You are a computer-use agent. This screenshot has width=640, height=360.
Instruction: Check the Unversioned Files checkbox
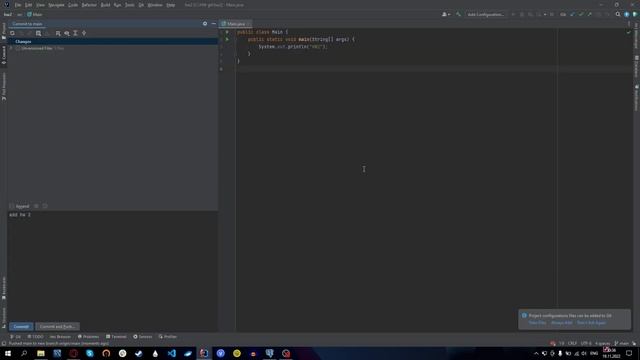pyautogui.click(x=18, y=49)
